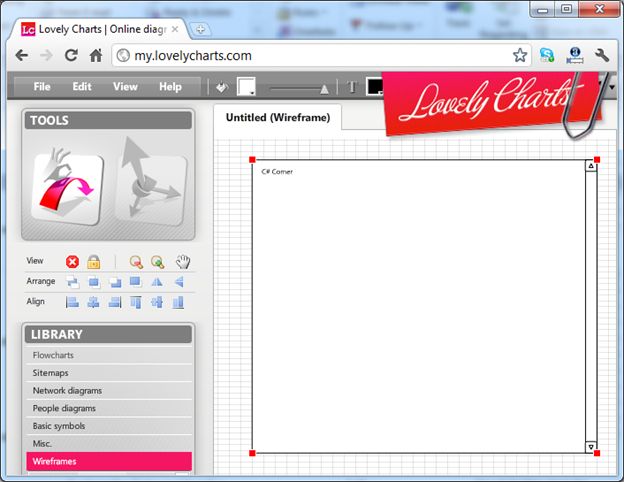Click the wireframe scroll up arrow

point(591,166)
